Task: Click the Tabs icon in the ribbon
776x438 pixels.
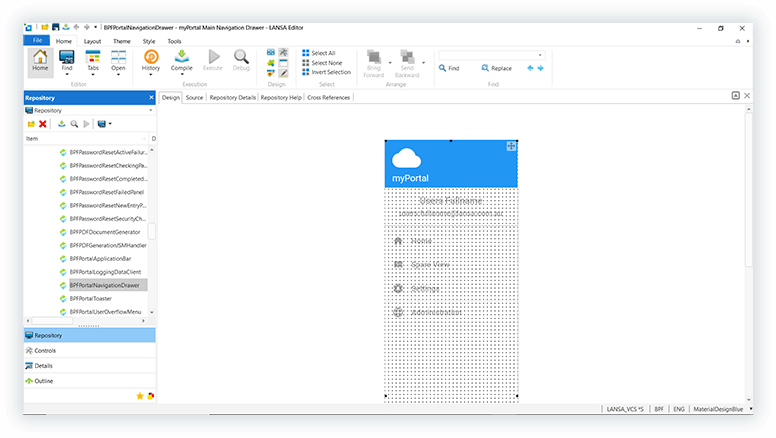Action: point(93,57)
